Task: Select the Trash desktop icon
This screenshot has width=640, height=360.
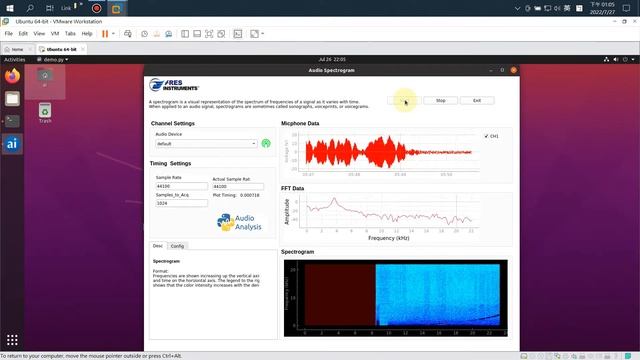Action: point(45,113)
